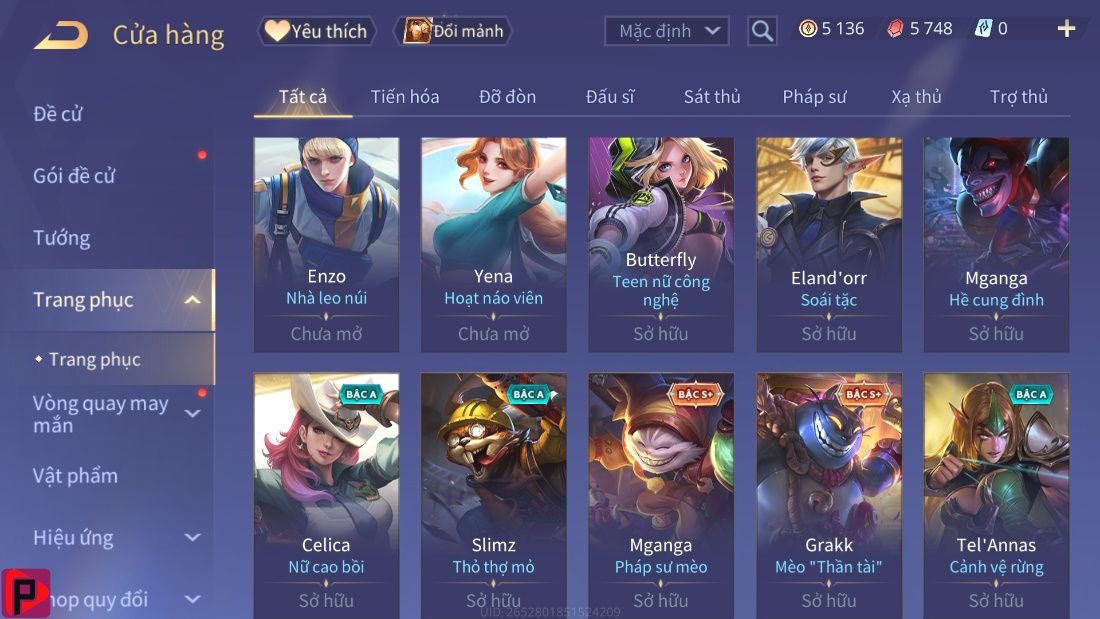Switch to the Sát thủ tab

pyautogui.click(x=712, y=97)
